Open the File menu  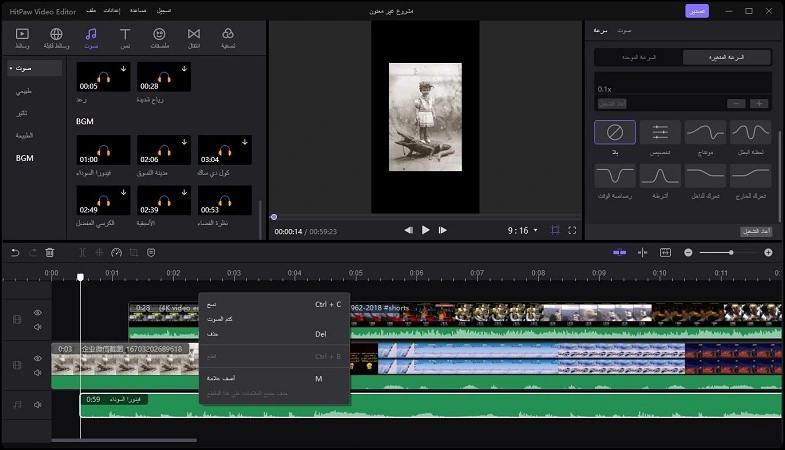(x=91, y=11)
